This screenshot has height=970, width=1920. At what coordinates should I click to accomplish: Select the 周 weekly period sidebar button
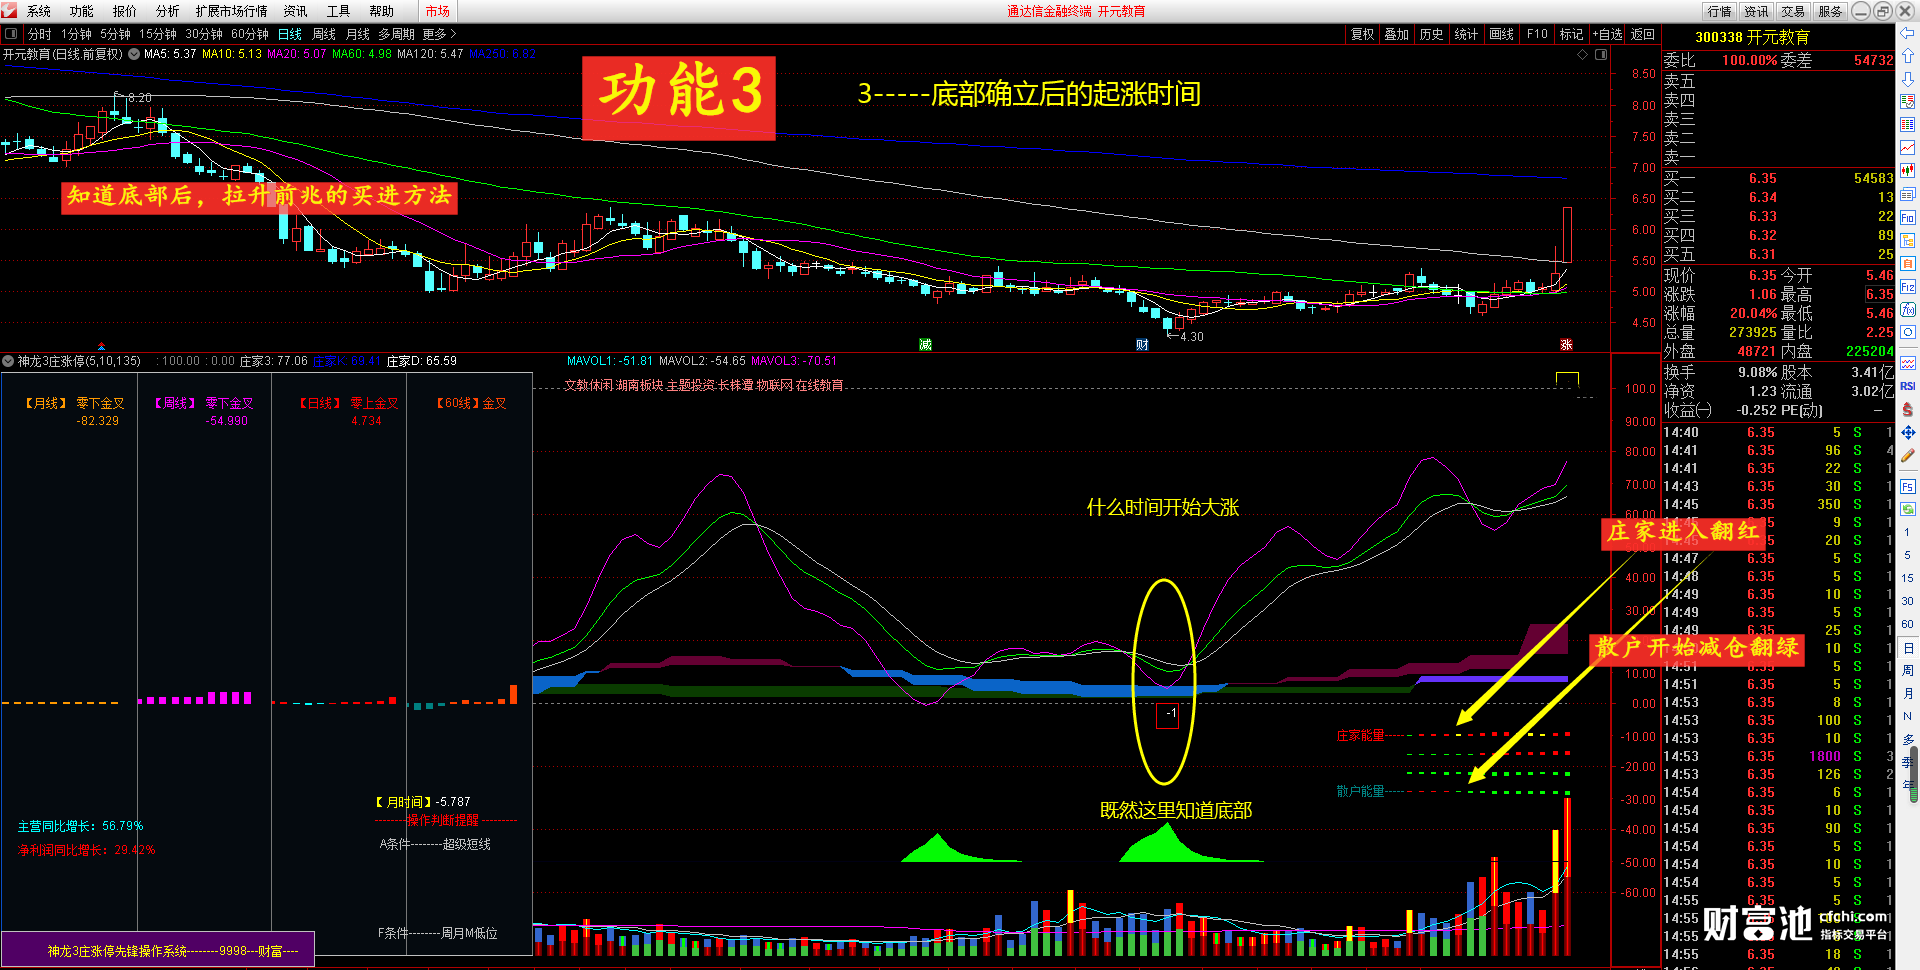point(1907,670)
